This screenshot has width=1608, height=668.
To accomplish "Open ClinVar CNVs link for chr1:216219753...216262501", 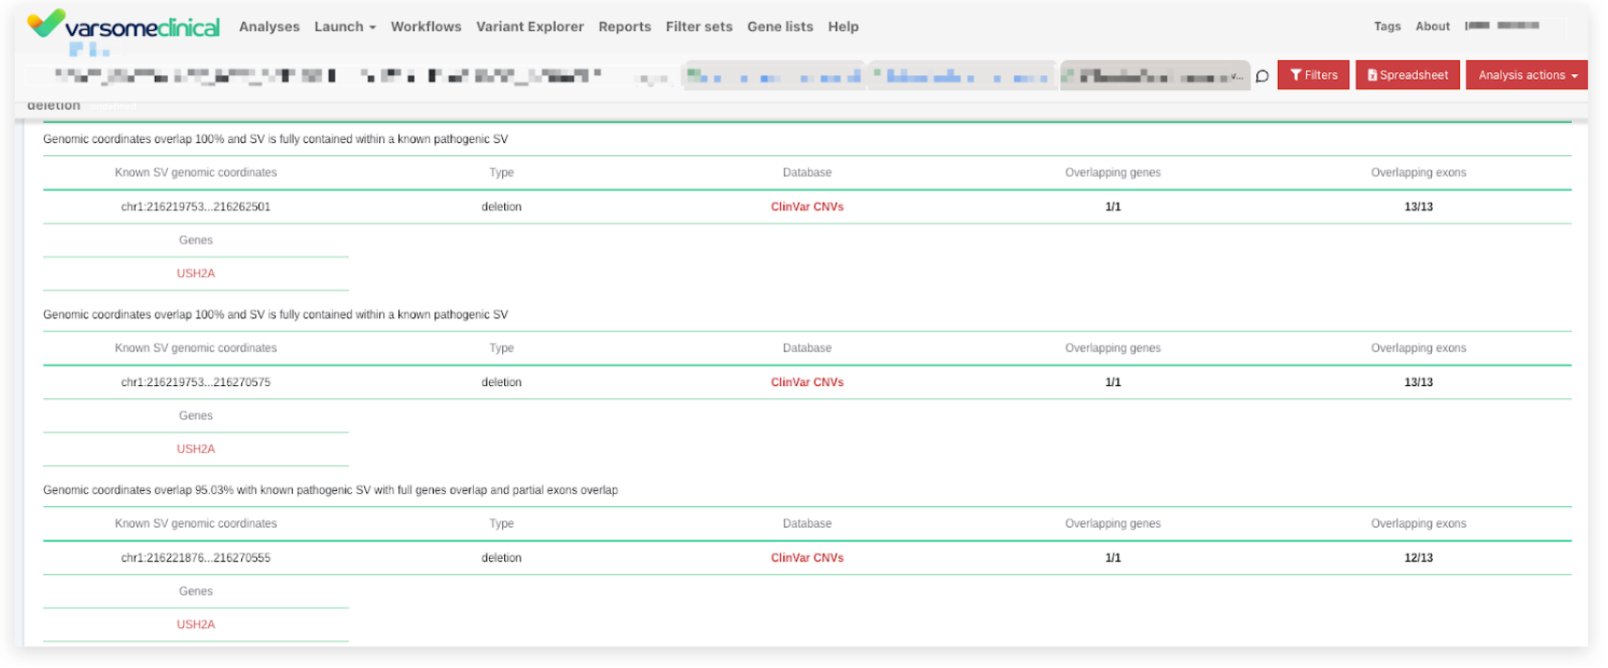I will click(x=807, y=207).
